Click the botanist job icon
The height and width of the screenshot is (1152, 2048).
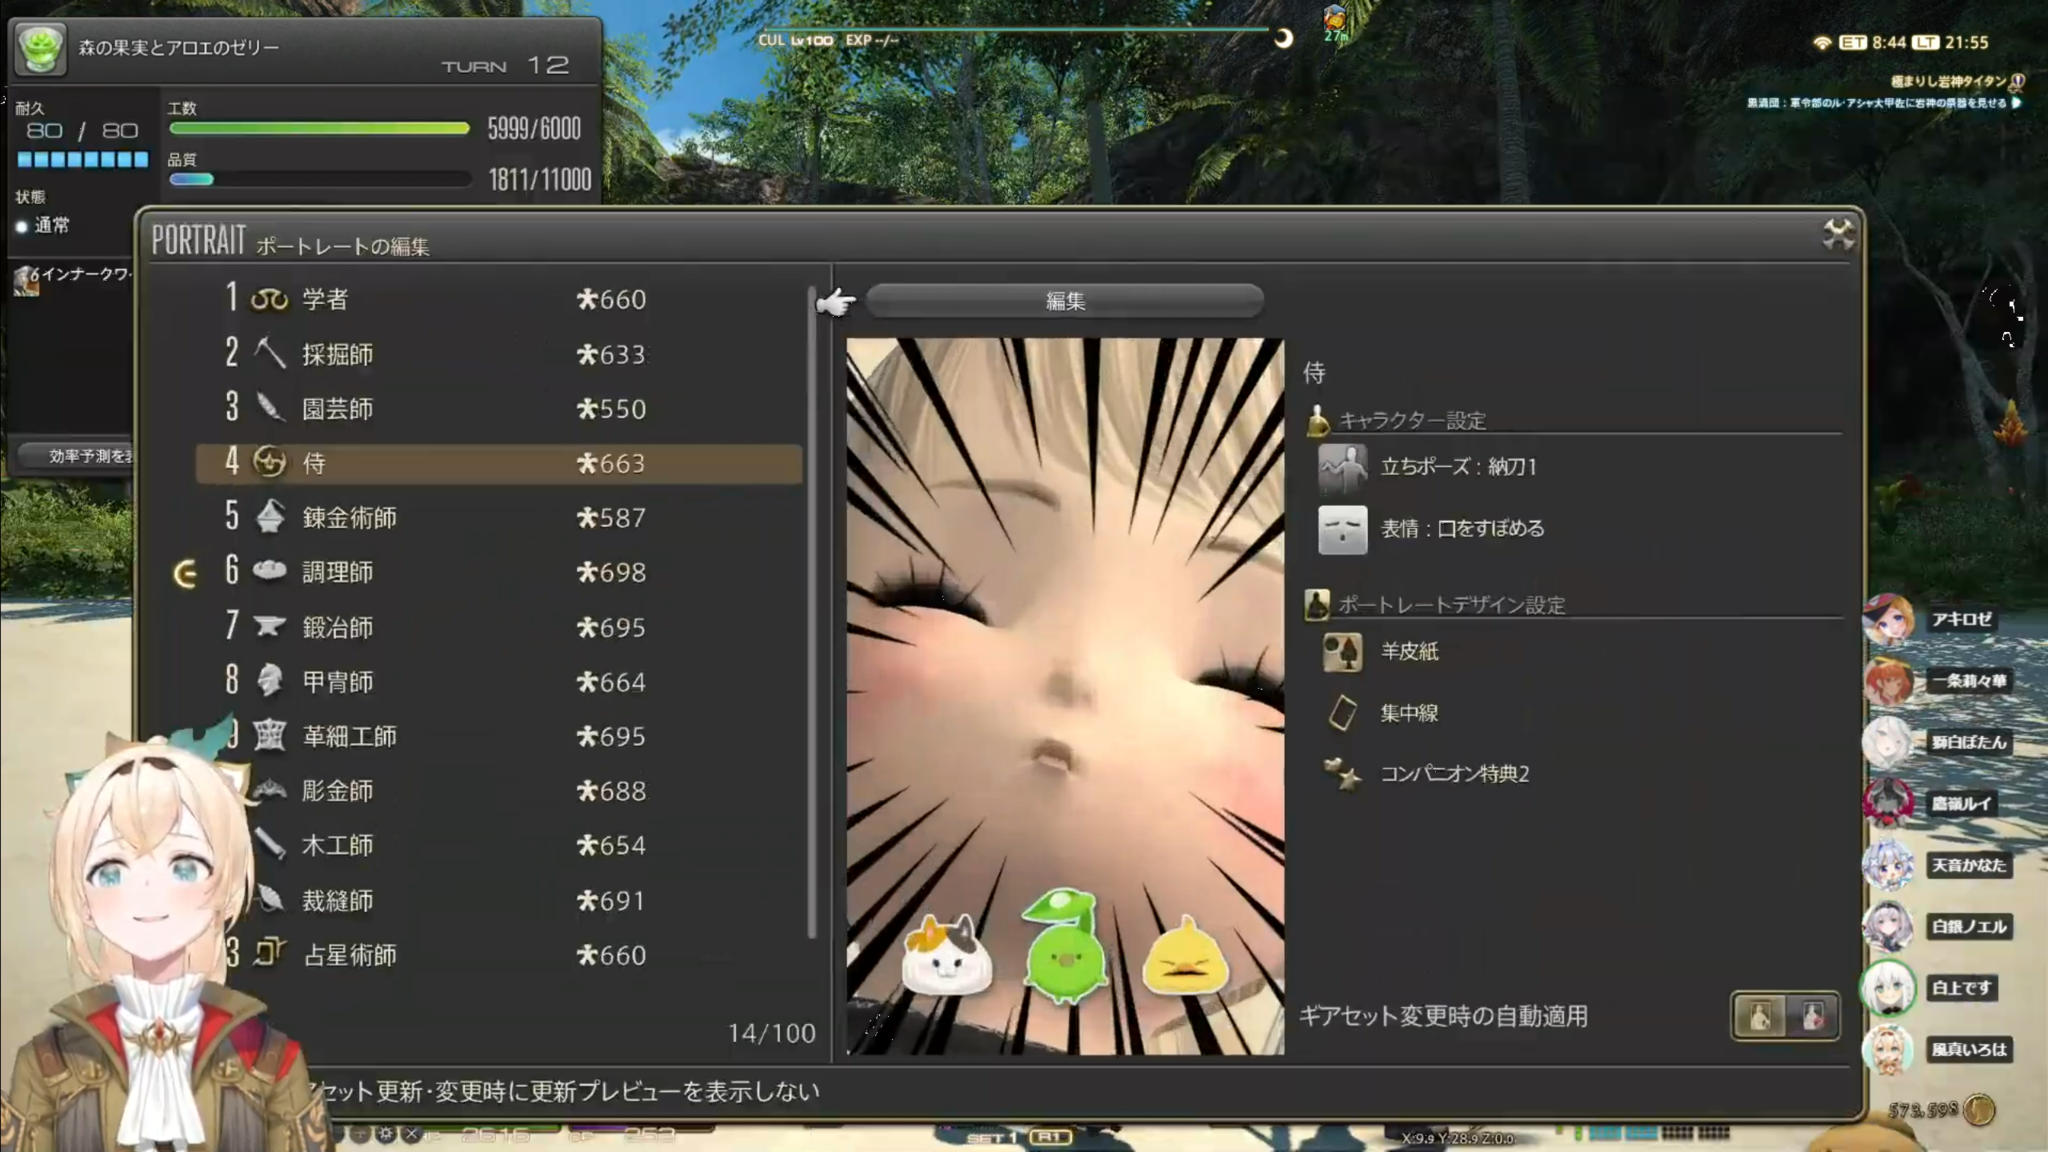(269, 407)
